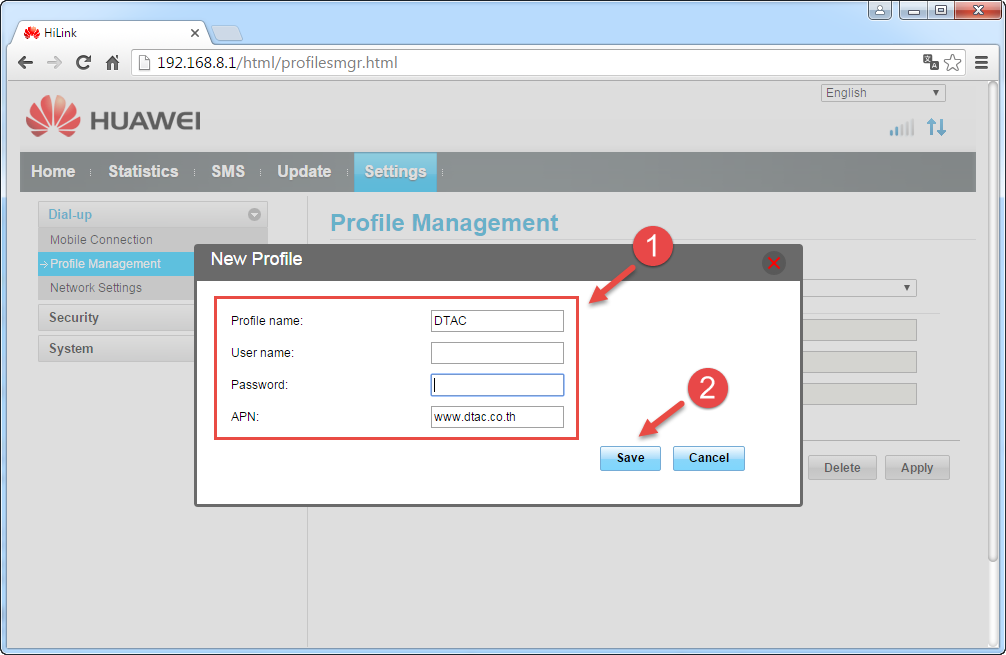Click the Chrome user profile icon
This screenshot has height=655, width=1006.
[x=880, y=10]
